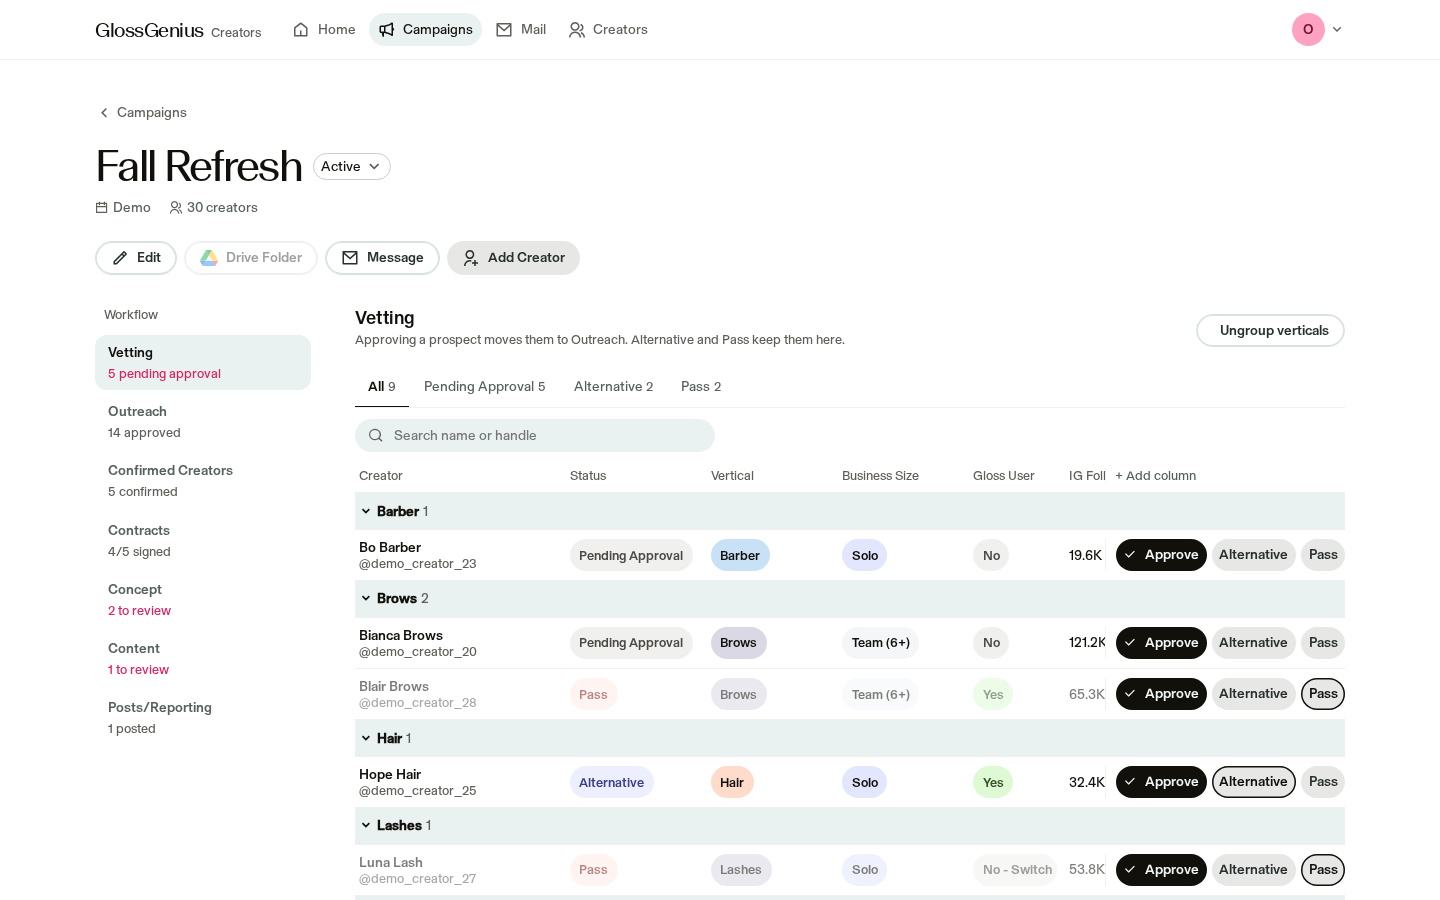This screenshot has height=900, width=1440.
Task: Open the Creators navigation item
Action: click(608, 30)
